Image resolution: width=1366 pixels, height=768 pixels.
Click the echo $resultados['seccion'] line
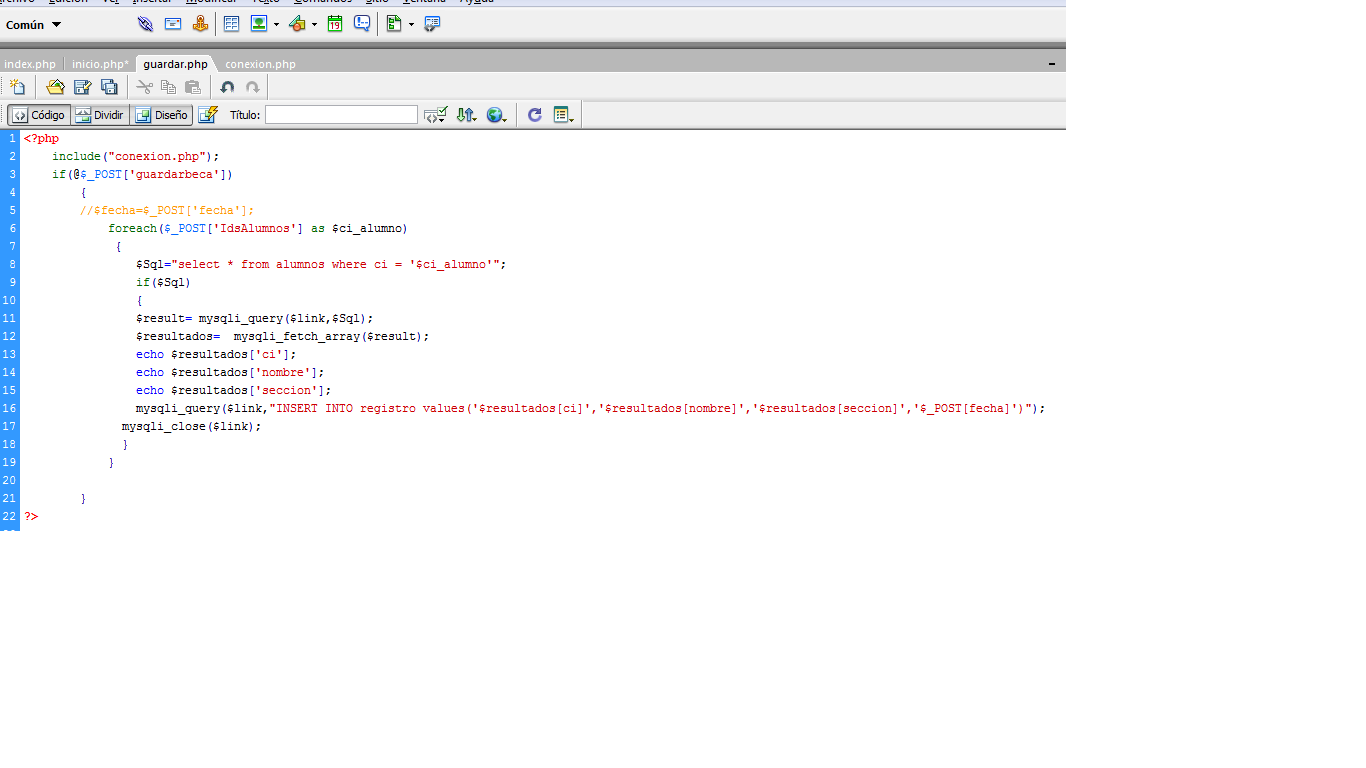pos(233,390)
